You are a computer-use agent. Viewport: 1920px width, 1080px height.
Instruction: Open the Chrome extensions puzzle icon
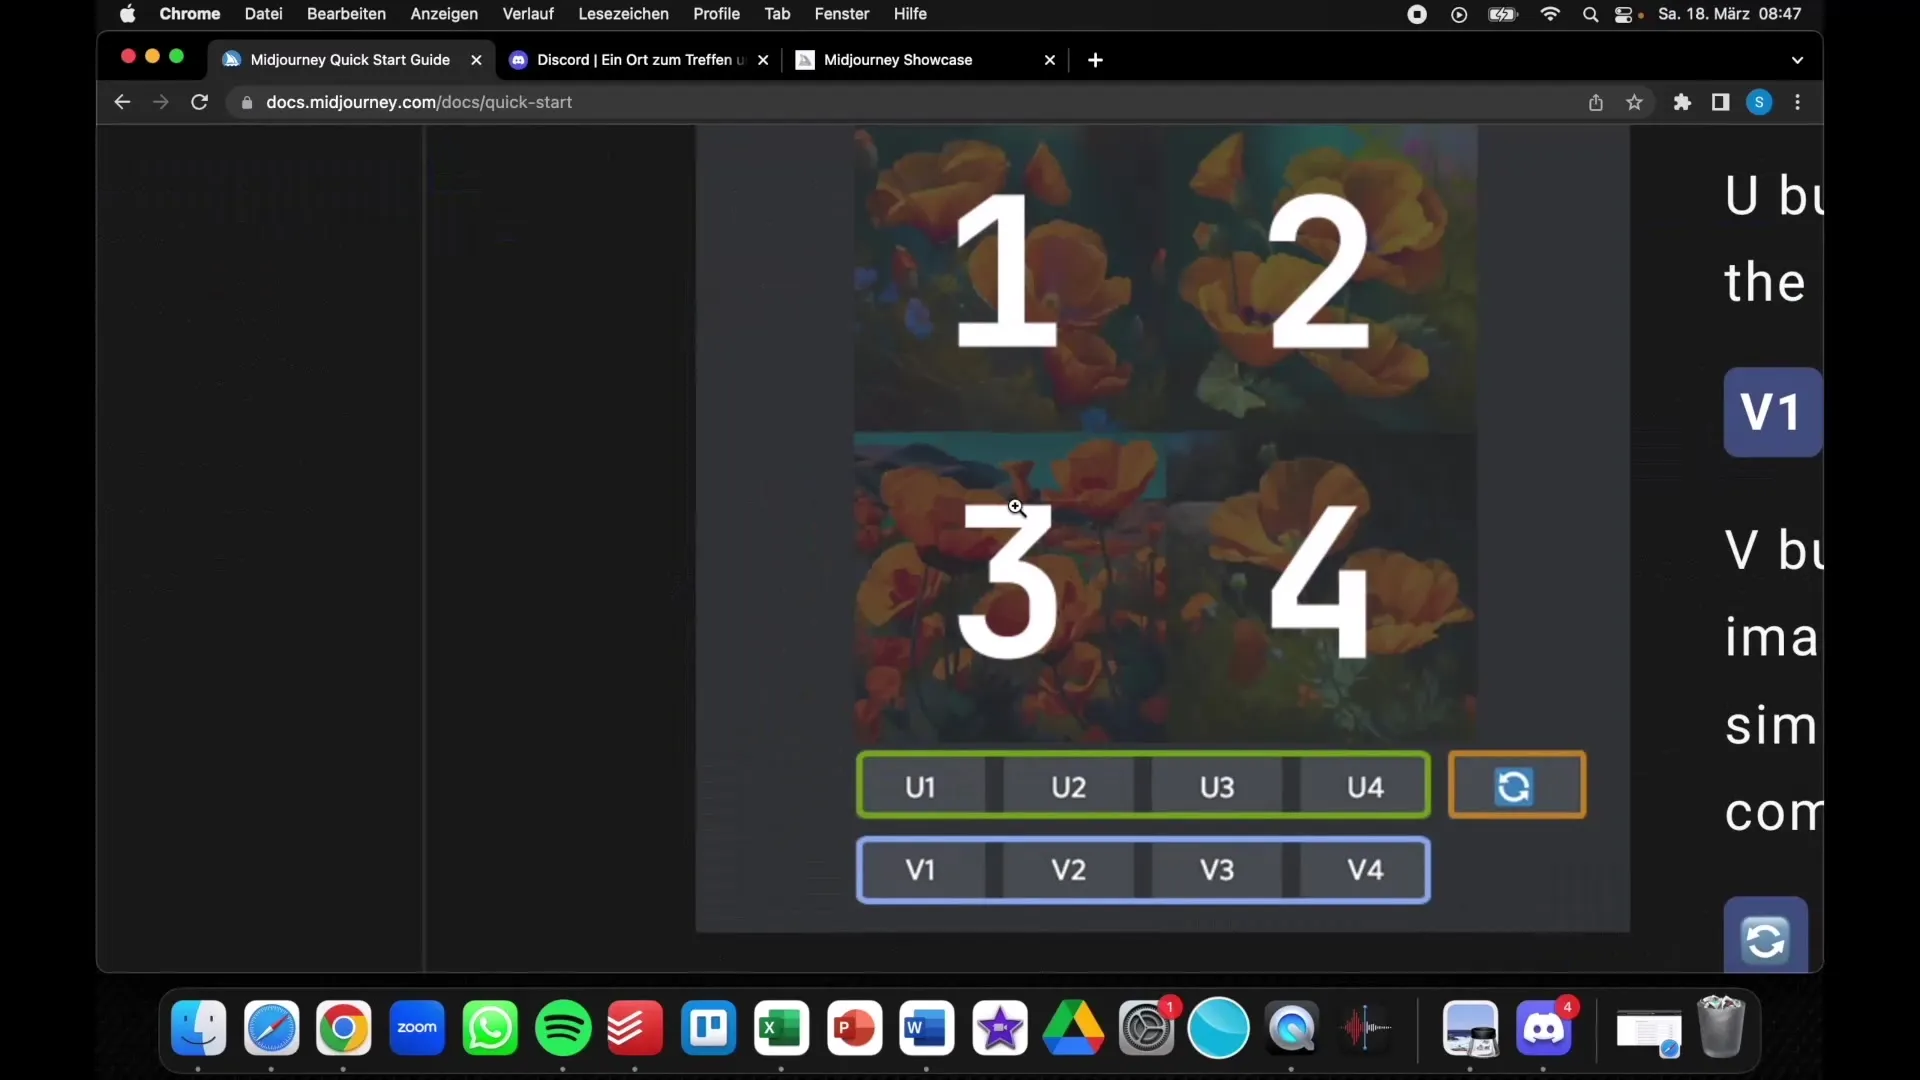[x=1682, y=102]
